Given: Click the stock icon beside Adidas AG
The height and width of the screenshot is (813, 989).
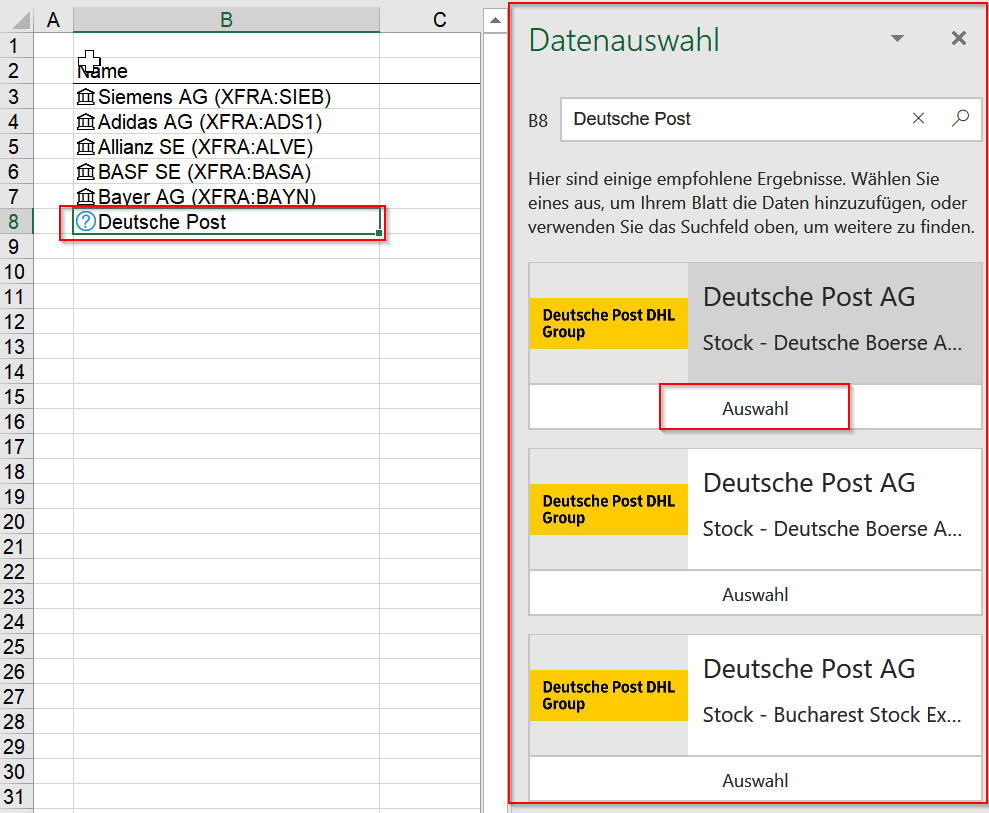Looking at the screenshot, I should click(85, 122).
